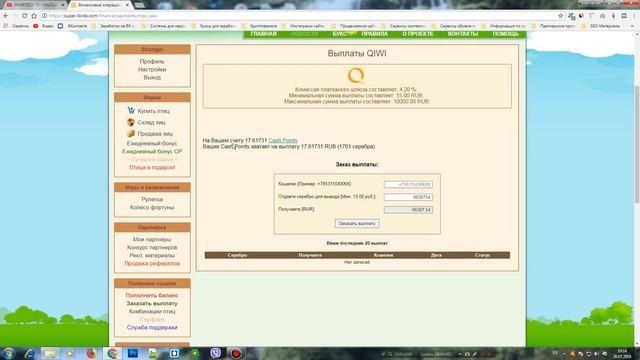
Task: Select the 'Финансовые операции' browser tab
Action: click(99, 5)
